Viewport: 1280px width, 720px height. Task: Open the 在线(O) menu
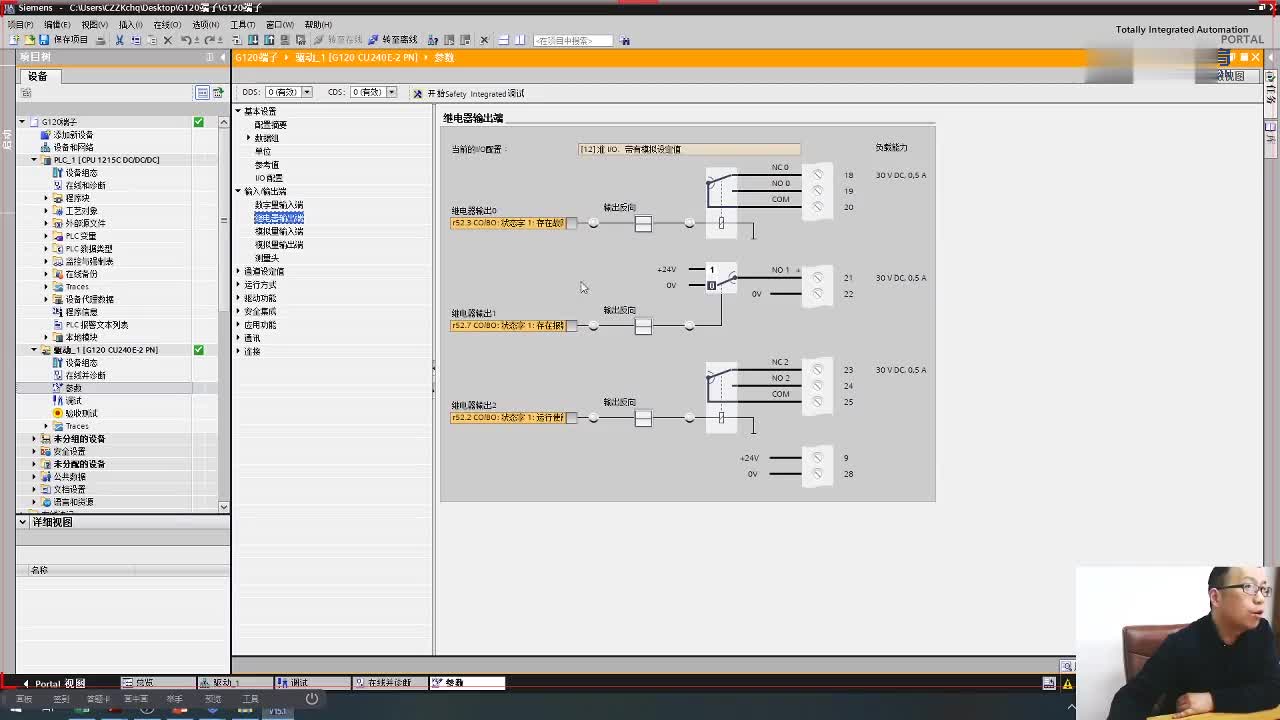click(168, 24)
